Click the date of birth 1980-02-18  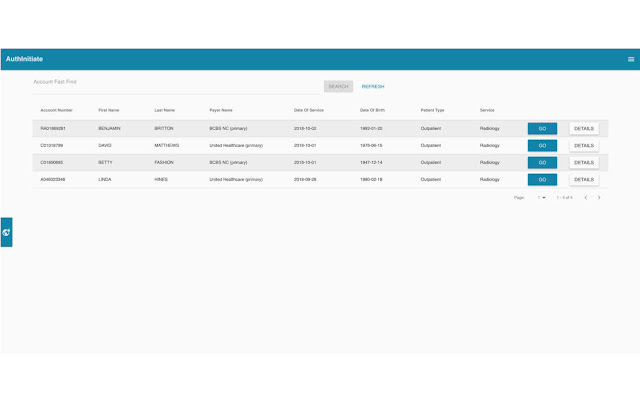[371, 180]
